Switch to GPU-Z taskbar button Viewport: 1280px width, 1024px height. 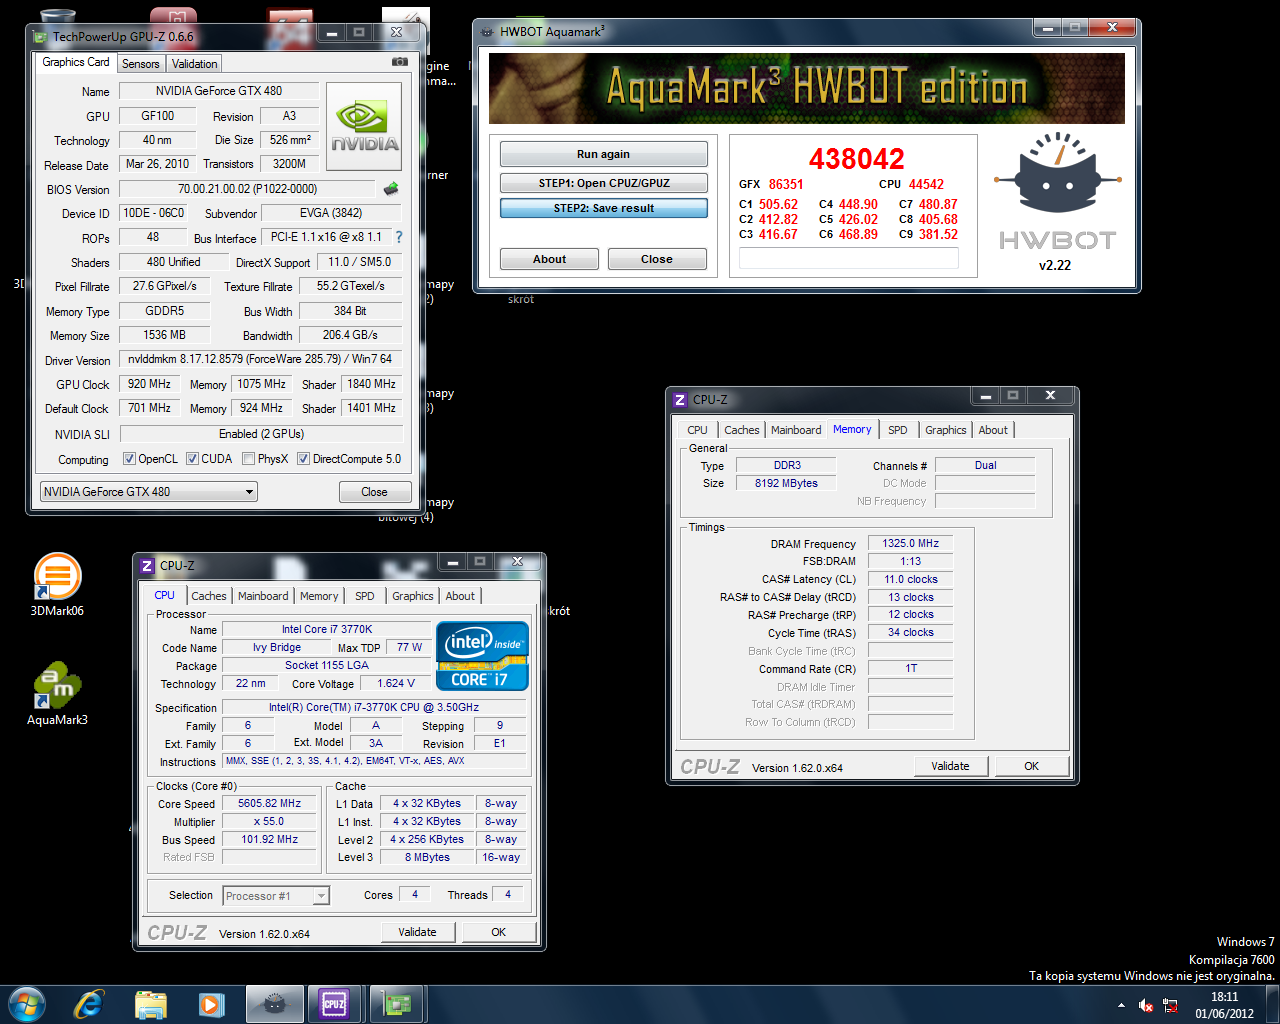point(396,1004)
